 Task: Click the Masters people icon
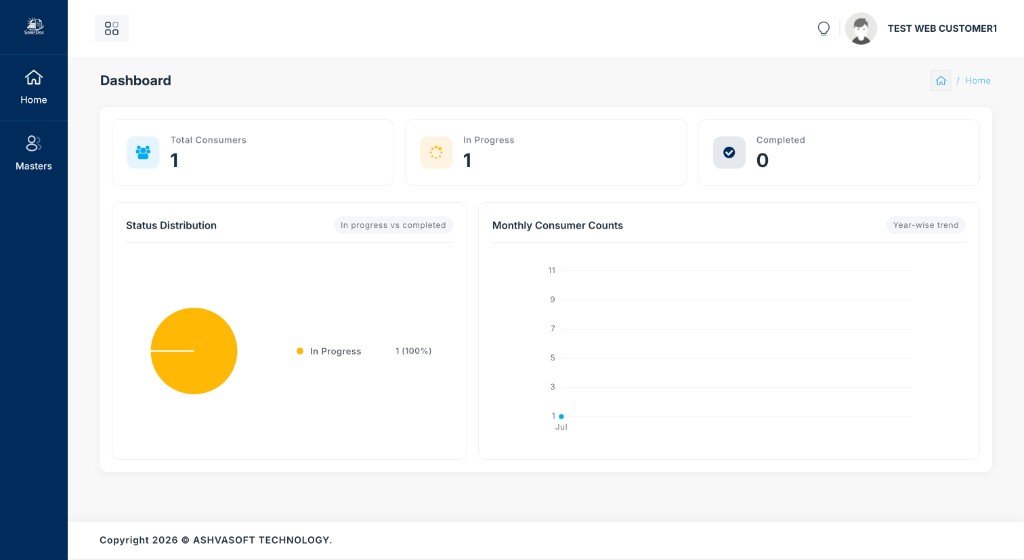(x=33, y=143)
